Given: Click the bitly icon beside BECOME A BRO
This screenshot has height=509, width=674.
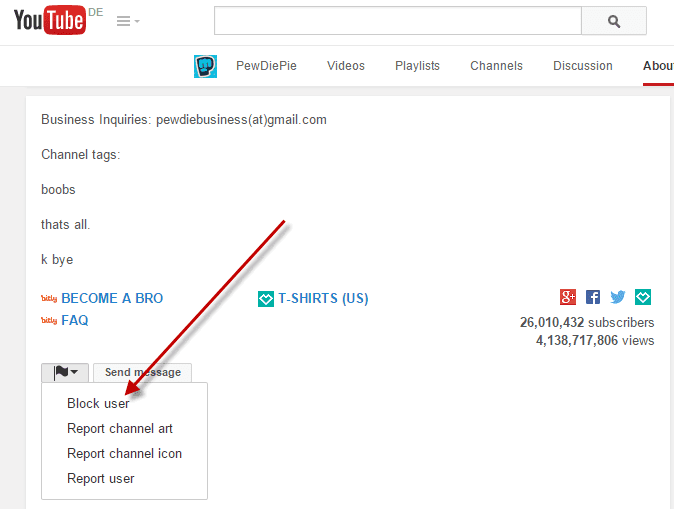Looking at the screenshot, I should click(x=49, y=298).
